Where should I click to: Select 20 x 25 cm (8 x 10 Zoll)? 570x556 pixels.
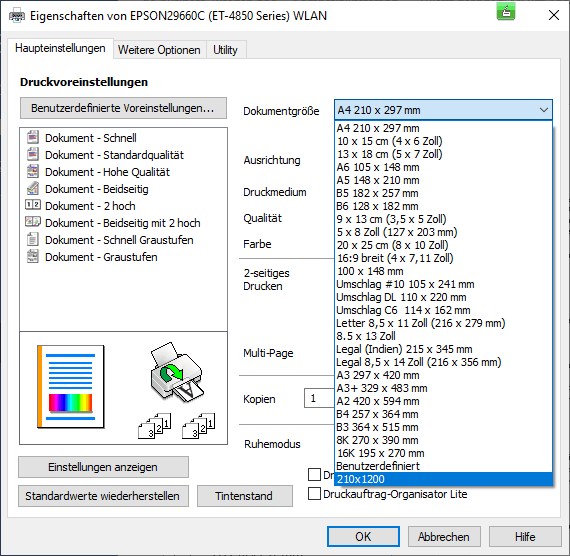[443, 245]
